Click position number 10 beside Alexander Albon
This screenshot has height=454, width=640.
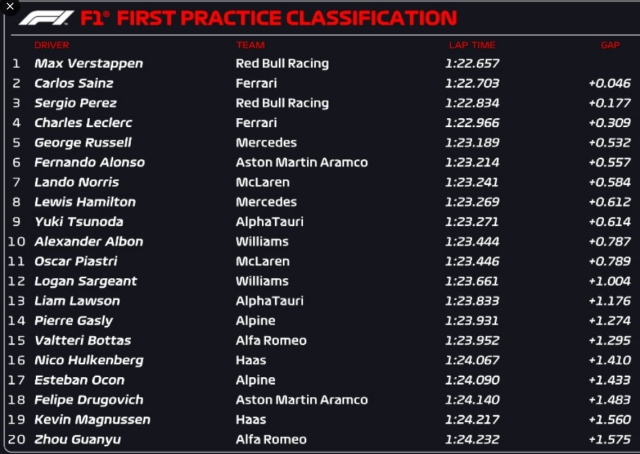click(15, 241)
